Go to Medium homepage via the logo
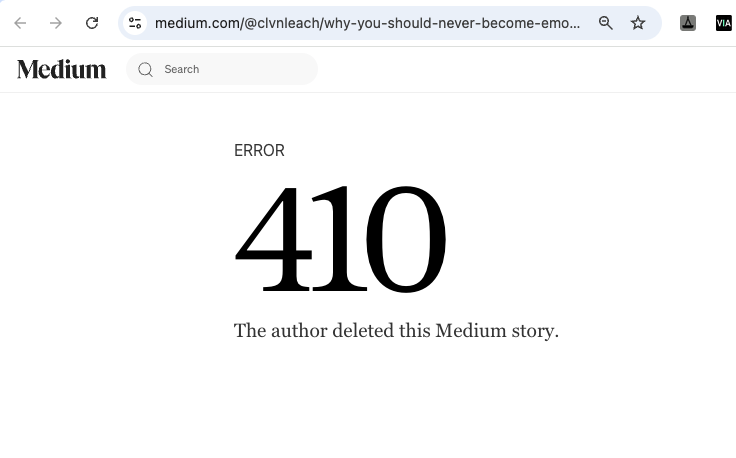 [61, 69]
